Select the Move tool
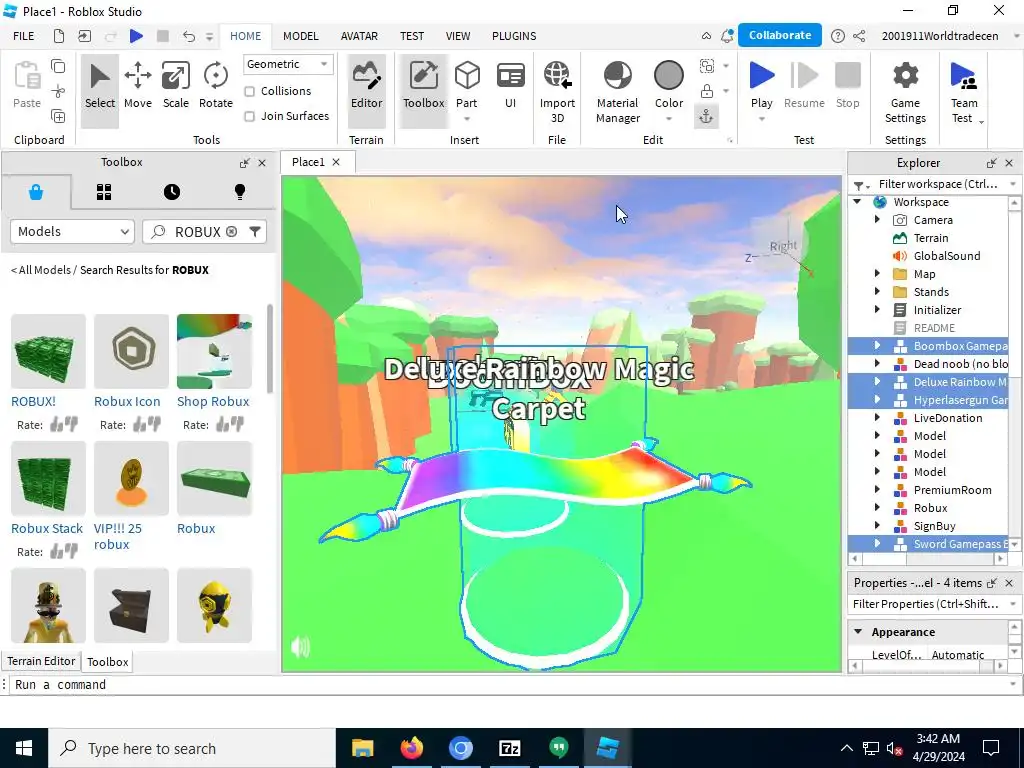 click(x=138, y=86)
